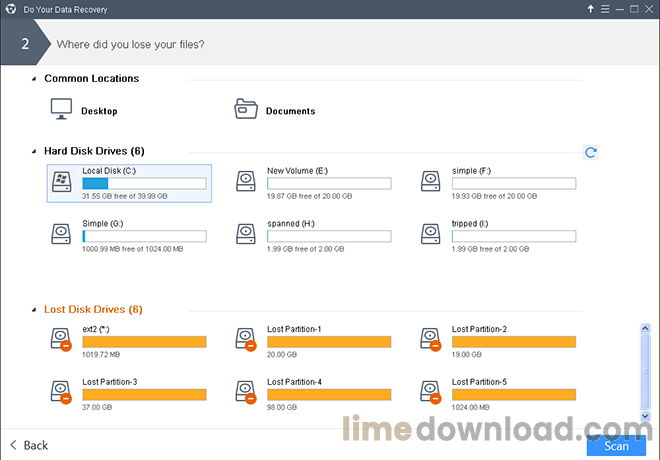Image resolution: width=660 pixels, height=460 pixels.
Task: Select the Desktop common location
Action: point(84,110)
